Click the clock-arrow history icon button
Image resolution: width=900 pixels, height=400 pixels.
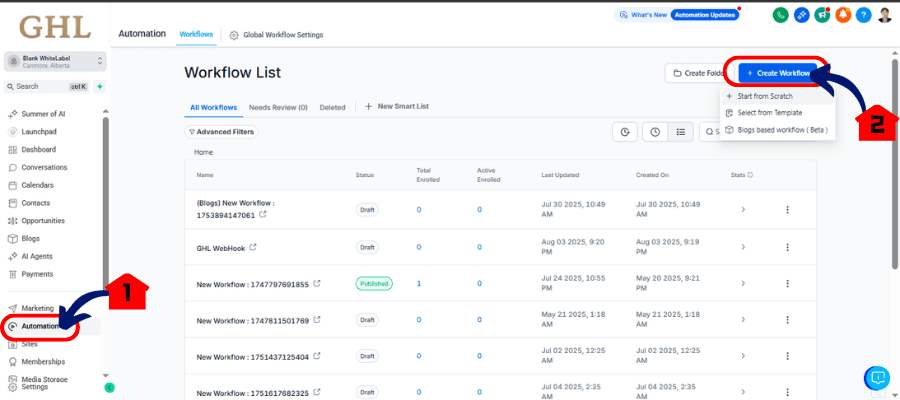tap(625, 132)
